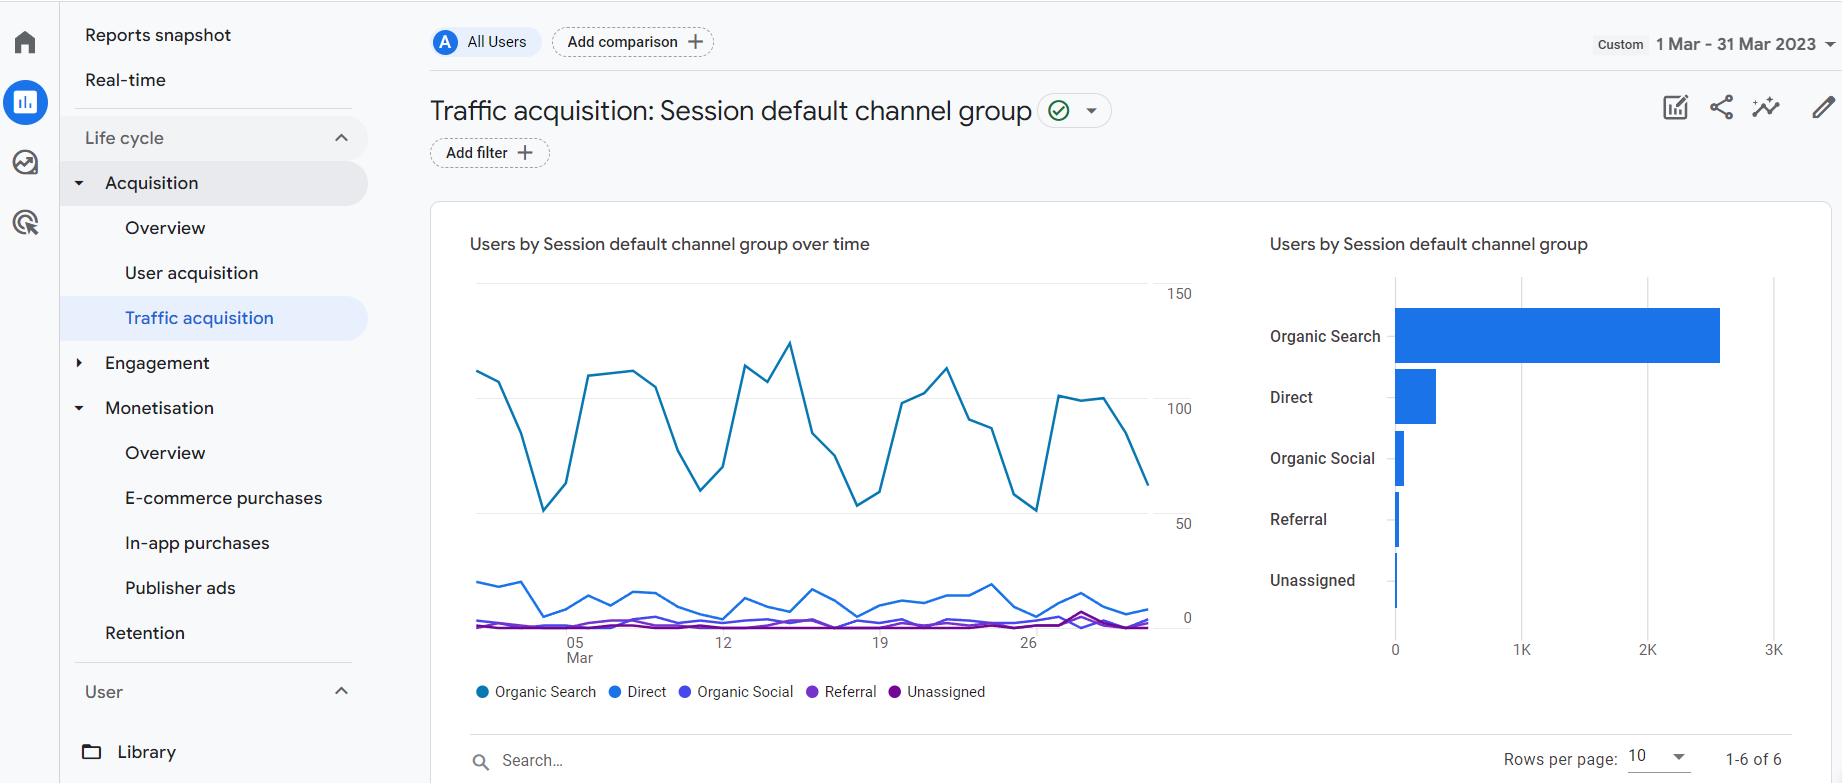The image size is (1842, 783).
Task: Click the Add comparison button
Action: 633,42
